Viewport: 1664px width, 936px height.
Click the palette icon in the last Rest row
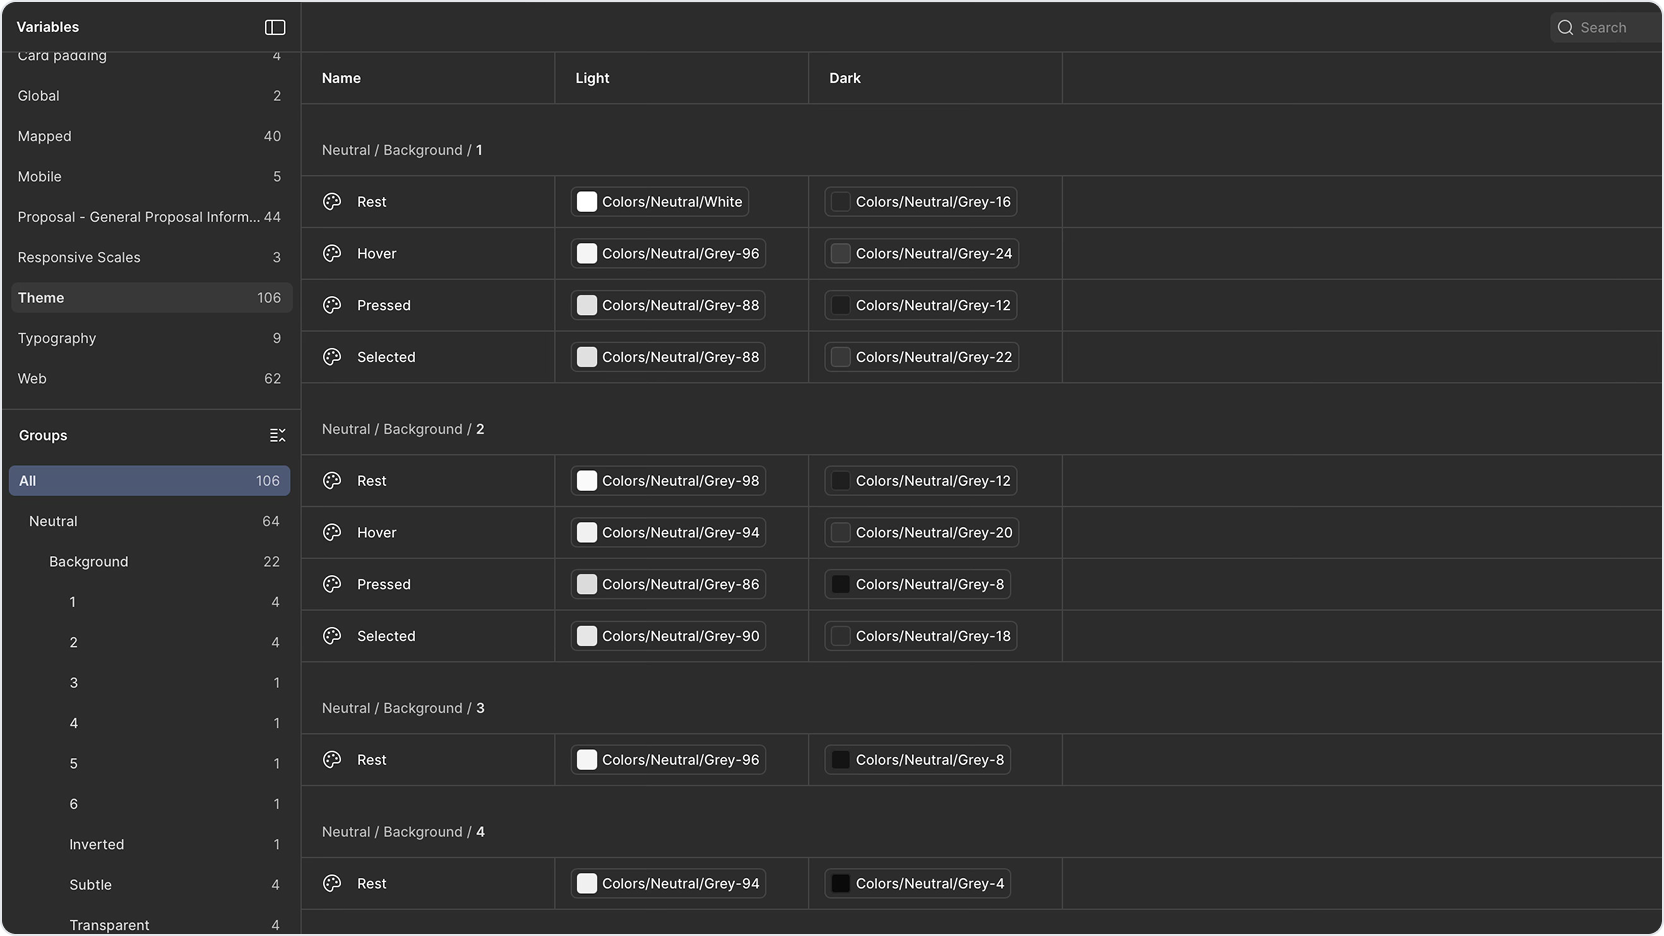[331, 883]
